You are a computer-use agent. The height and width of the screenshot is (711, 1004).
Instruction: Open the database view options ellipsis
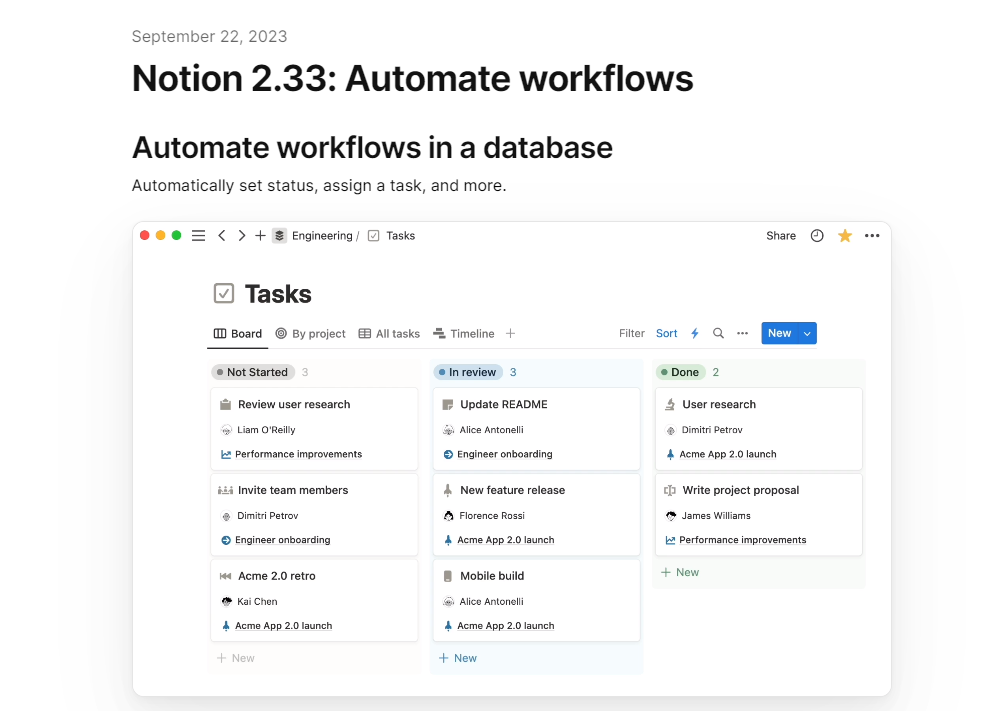coord(742,333)
